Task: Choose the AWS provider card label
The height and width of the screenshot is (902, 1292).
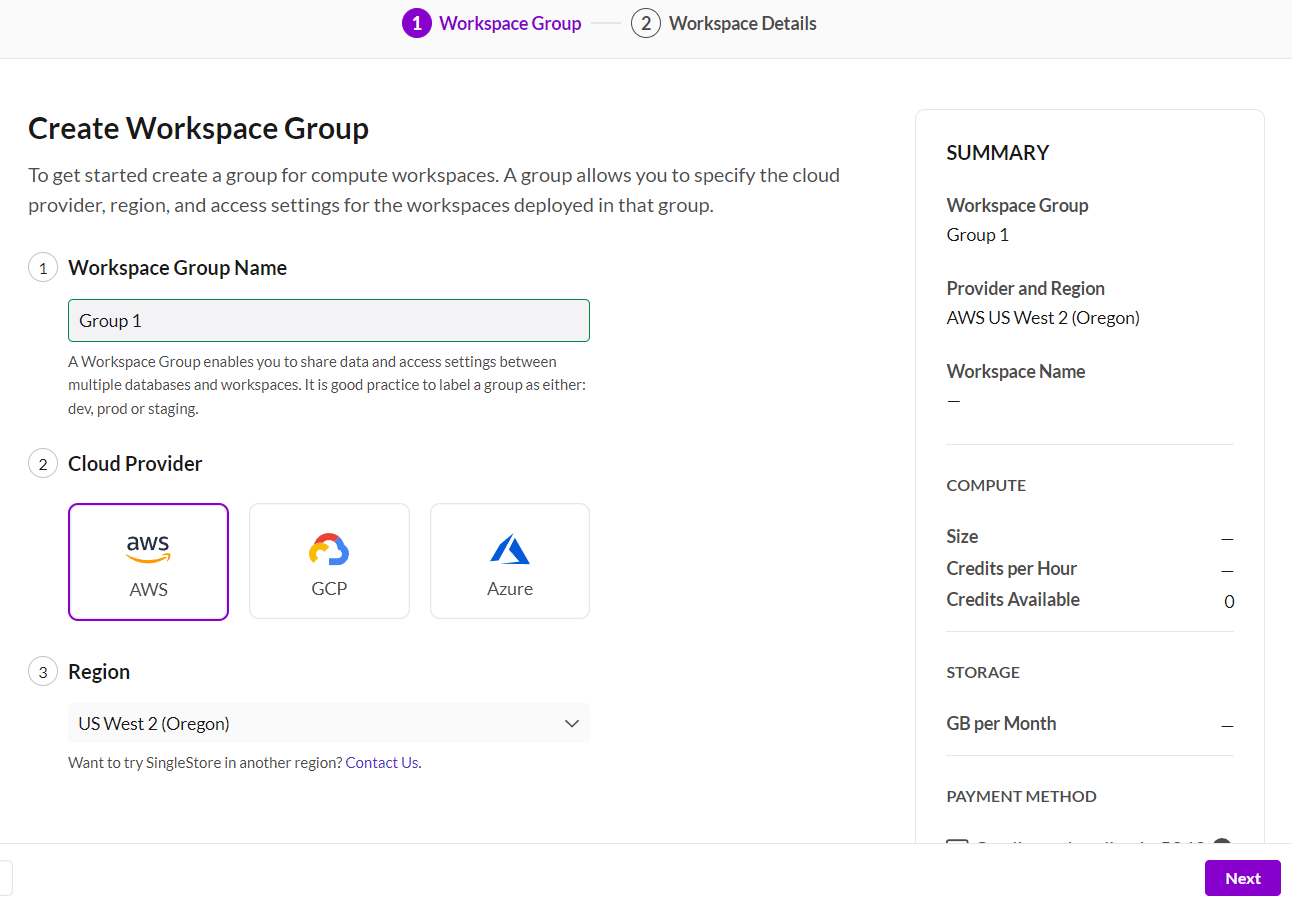Action: pos(148,590)
